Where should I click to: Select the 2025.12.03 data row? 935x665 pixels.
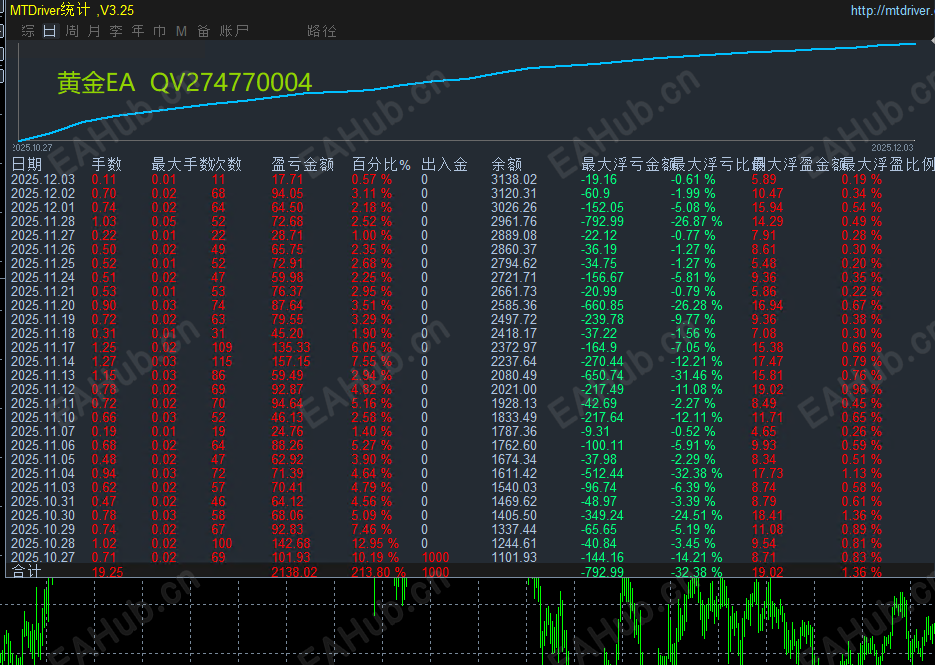[45, 179]
